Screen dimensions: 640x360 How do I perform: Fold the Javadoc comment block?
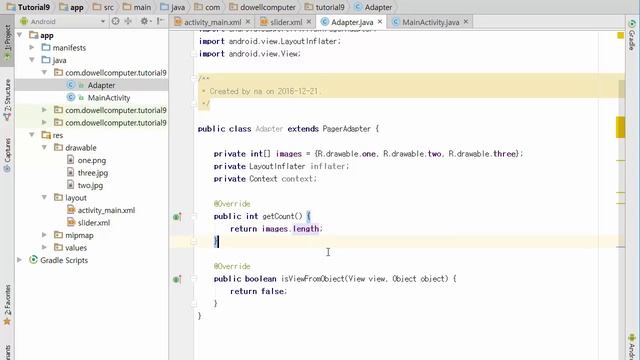pyautogui.click(x=194, y=79)
